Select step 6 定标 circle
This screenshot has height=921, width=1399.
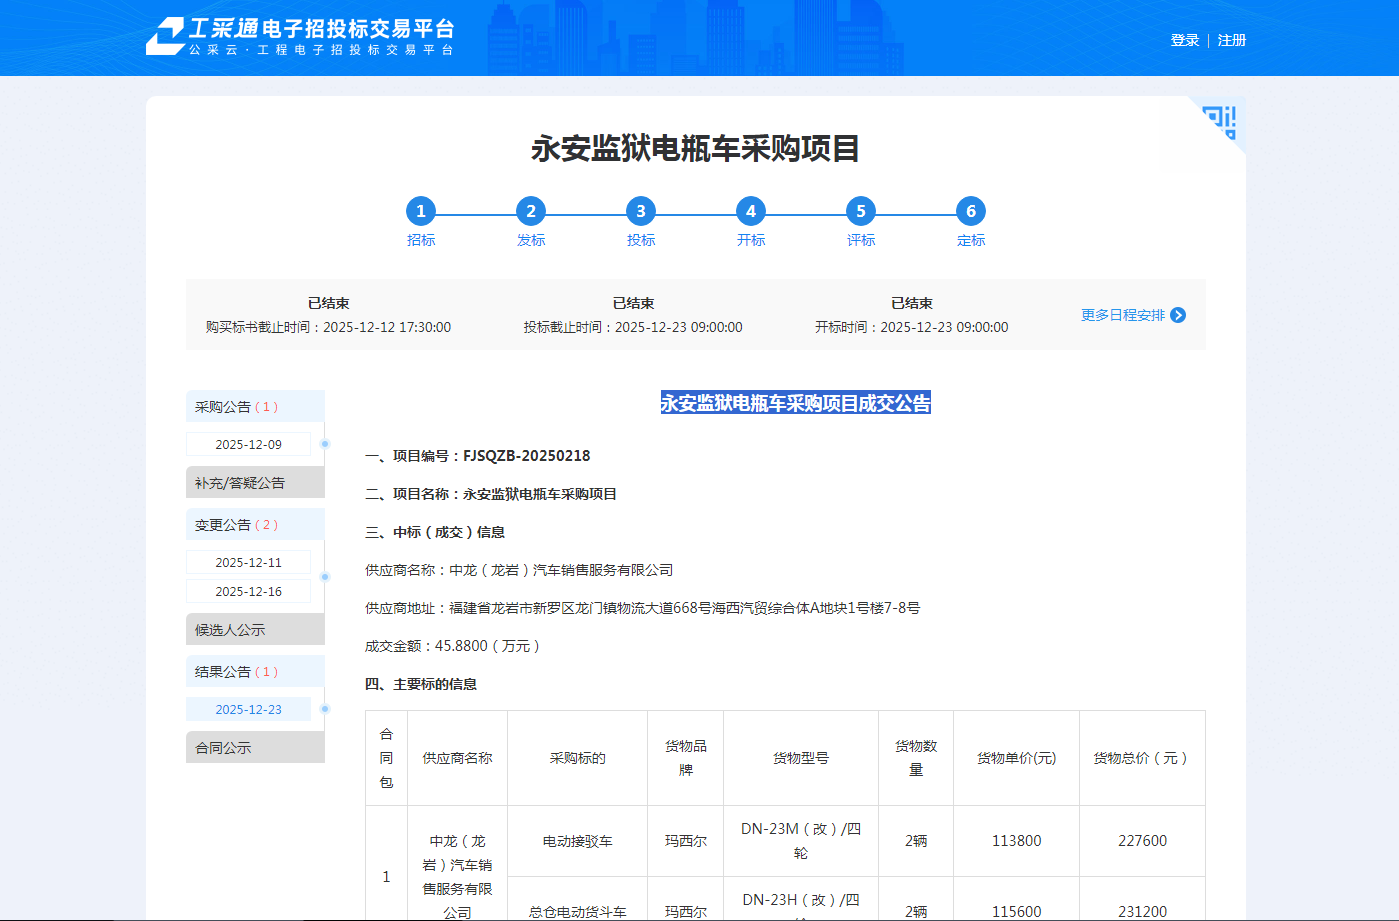point(971,211)
